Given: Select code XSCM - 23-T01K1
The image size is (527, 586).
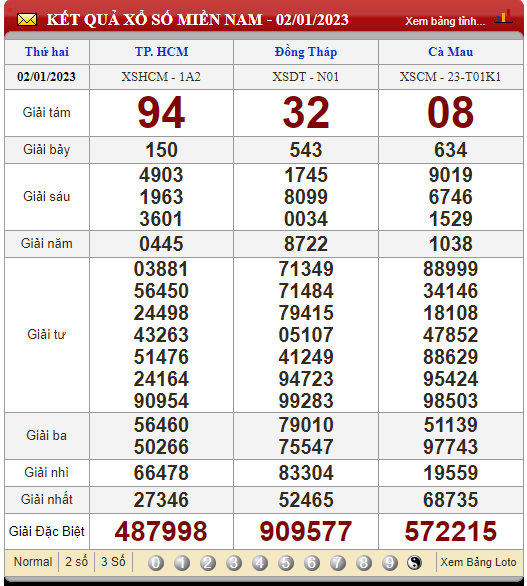Looking at the screenshot, I should pos(450,77).
